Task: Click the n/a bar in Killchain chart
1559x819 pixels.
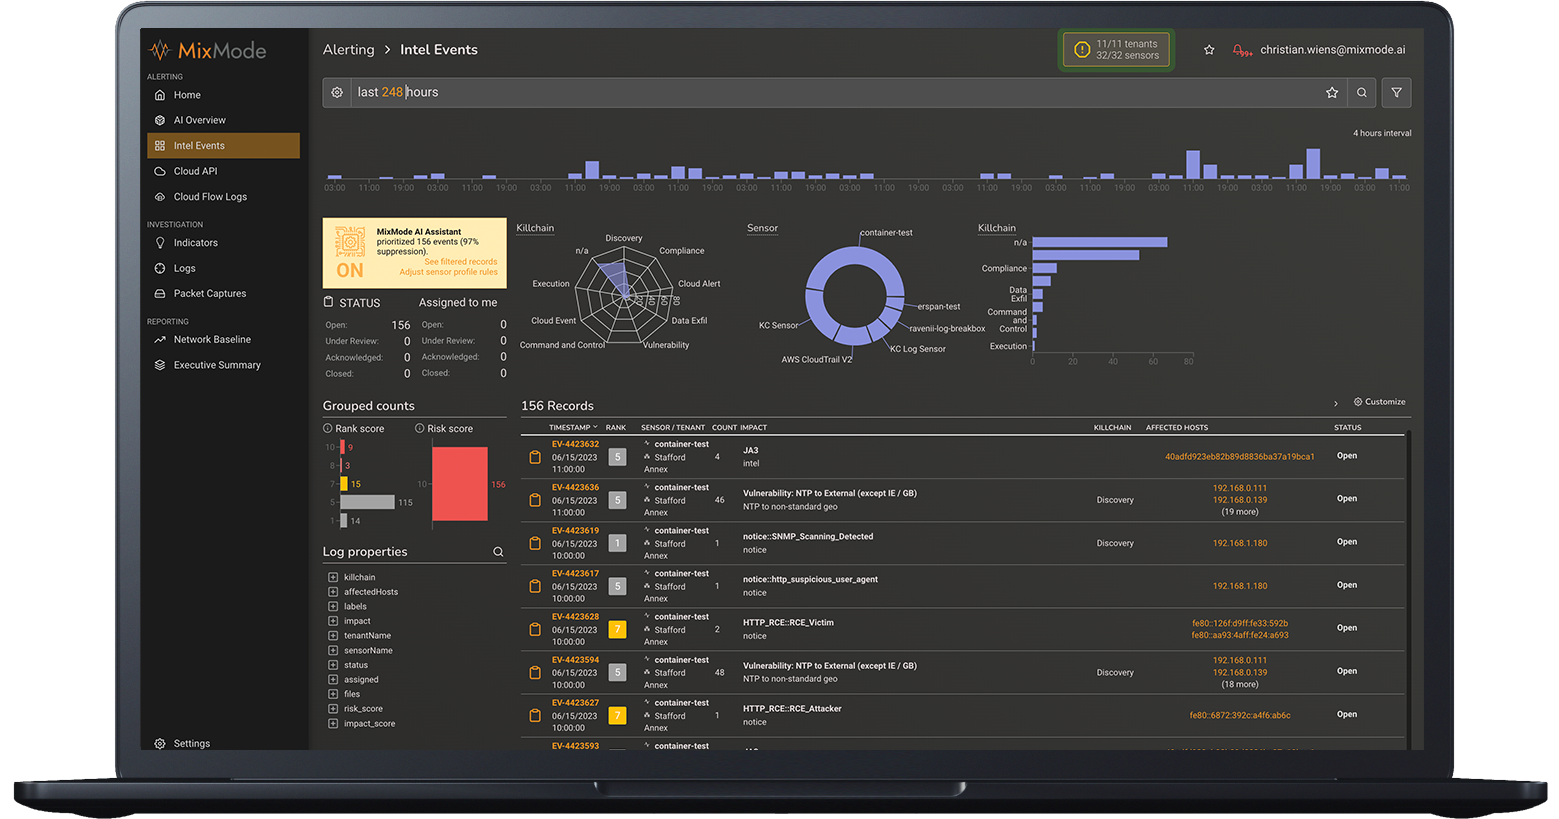Action: point(1099,242)
